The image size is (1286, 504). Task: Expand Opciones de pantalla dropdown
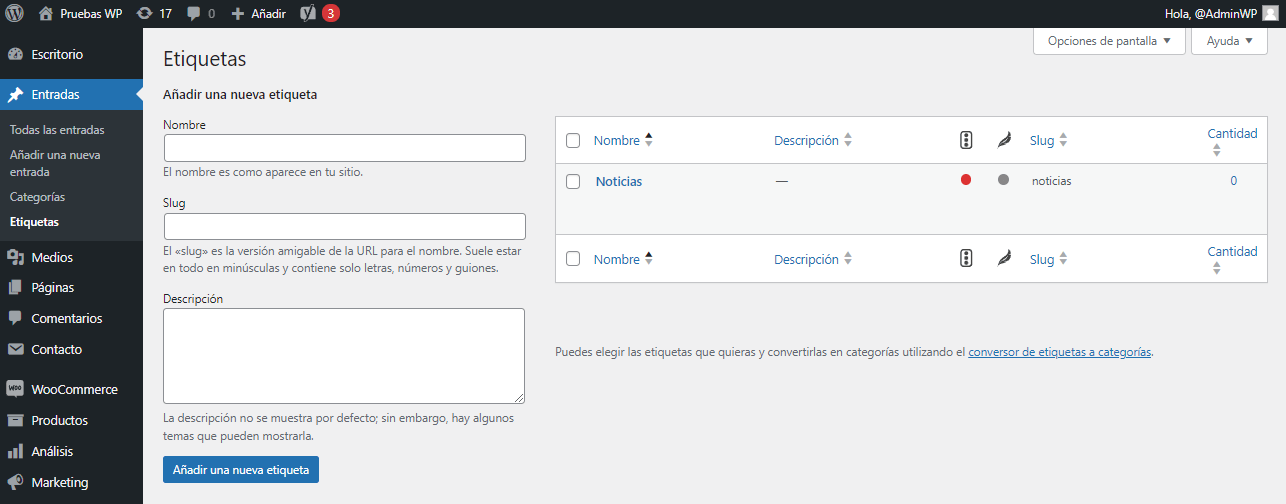tap(1109, 41)
